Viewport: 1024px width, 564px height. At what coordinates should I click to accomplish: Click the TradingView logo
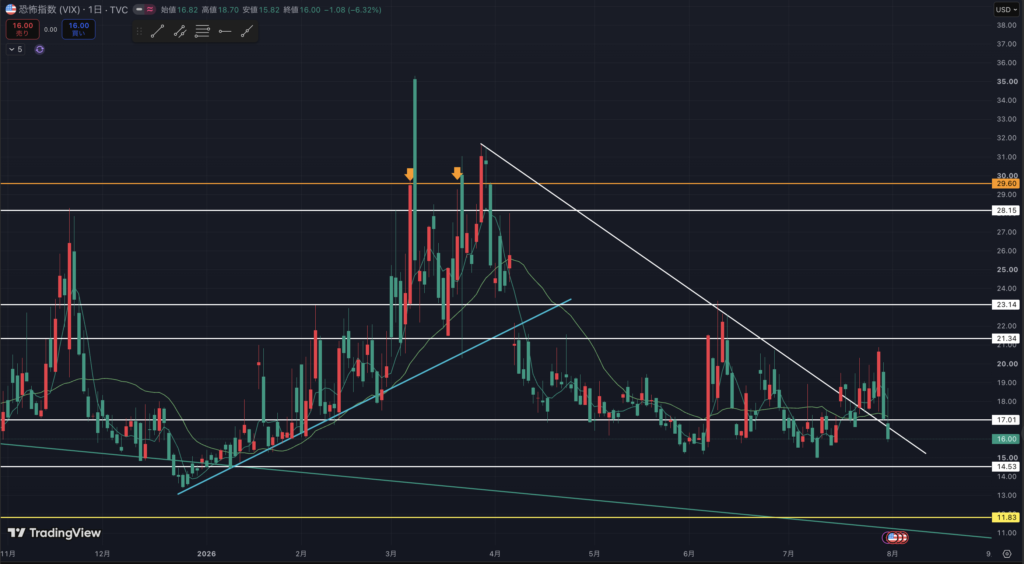pos(54,533)
